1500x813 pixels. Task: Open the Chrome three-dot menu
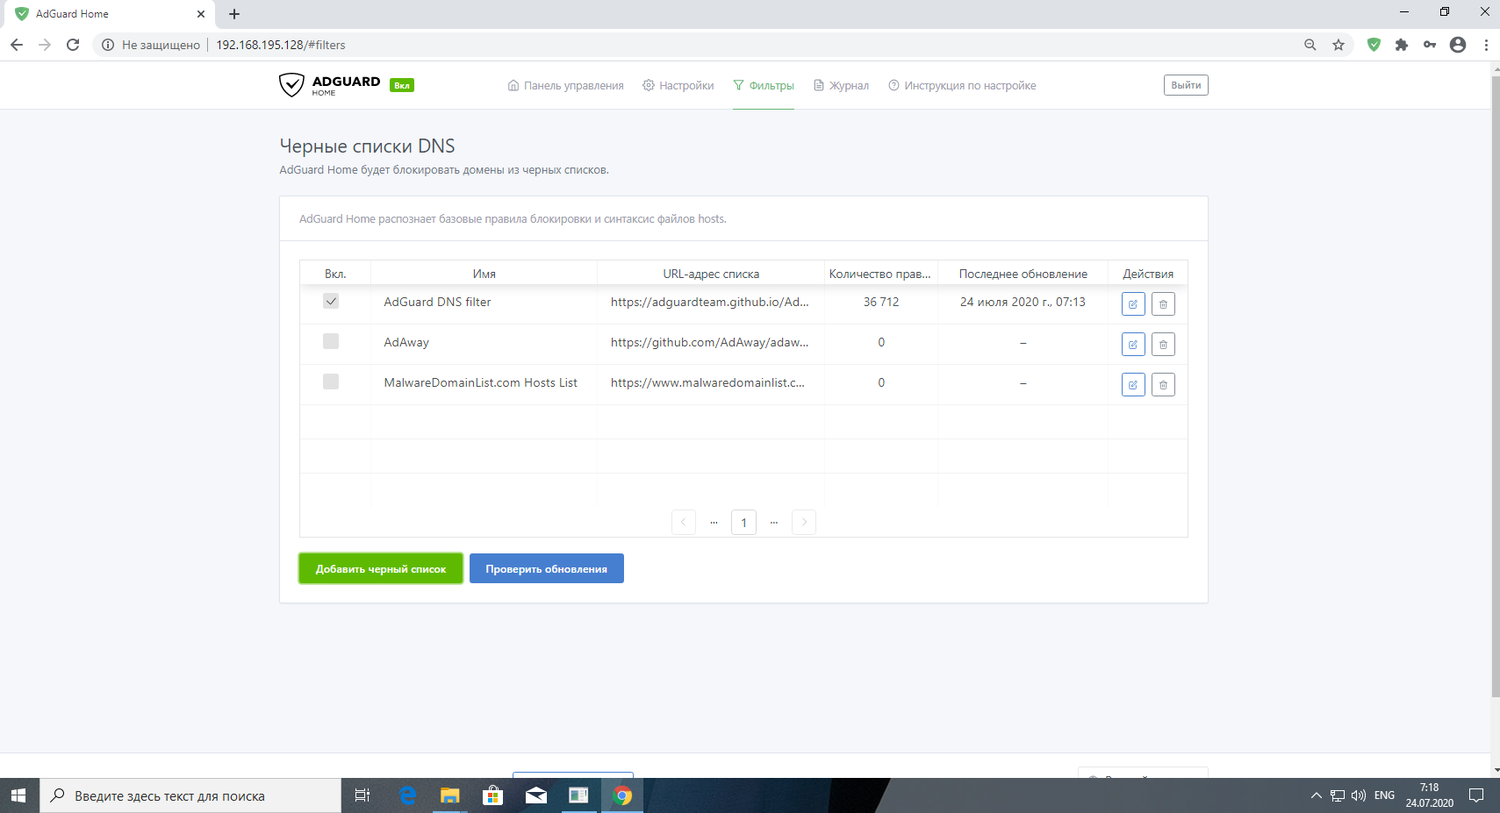click(1487, 45)
